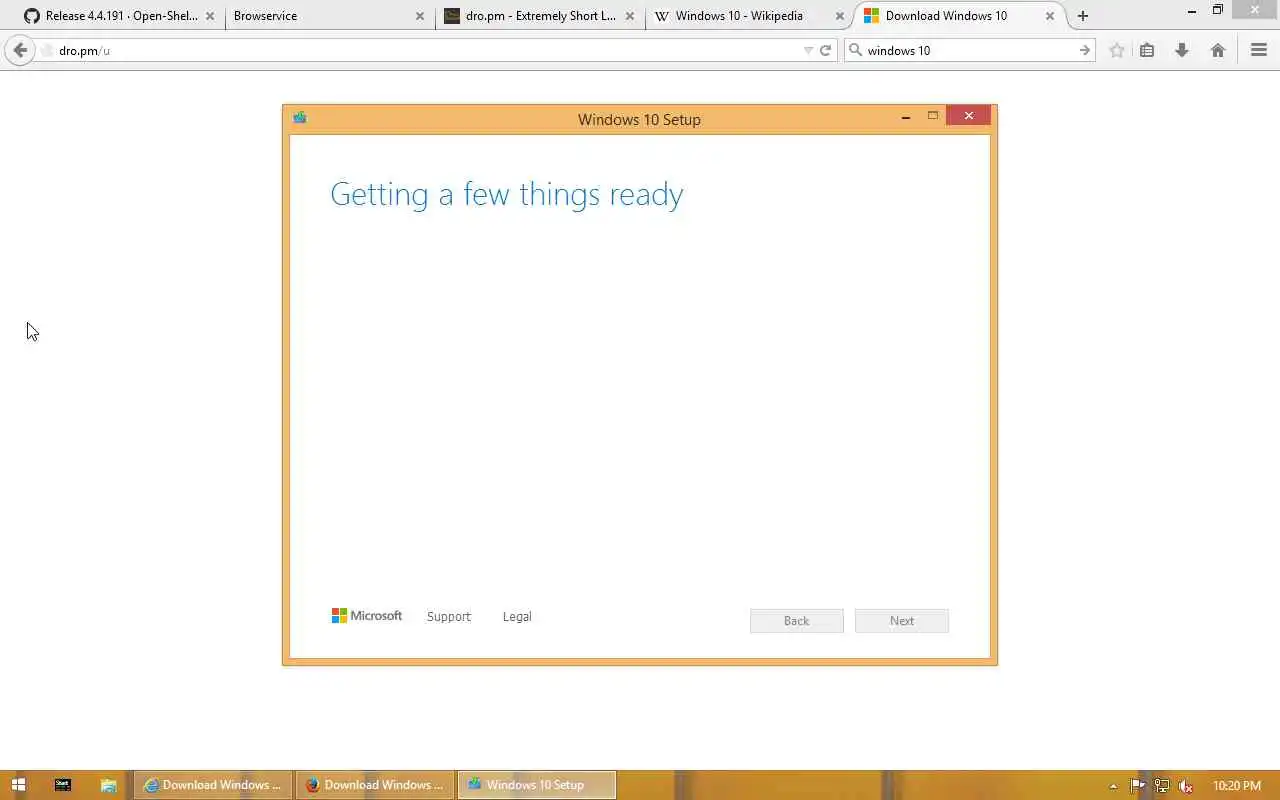Reload the page with the refresh icon

pos(826,50)
